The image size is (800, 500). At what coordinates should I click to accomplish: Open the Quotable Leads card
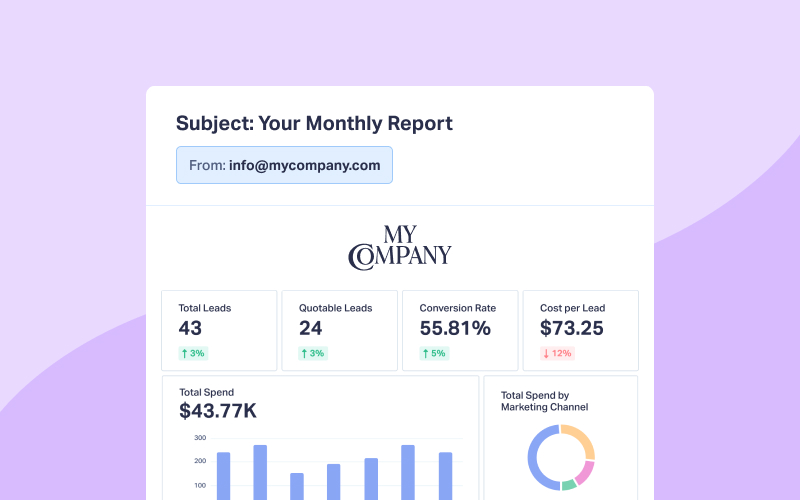pyautogui.click(x=340, y=330)
